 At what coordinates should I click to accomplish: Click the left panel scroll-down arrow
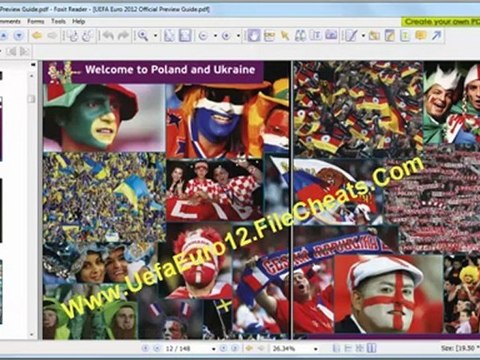click(x=32, y=334)
